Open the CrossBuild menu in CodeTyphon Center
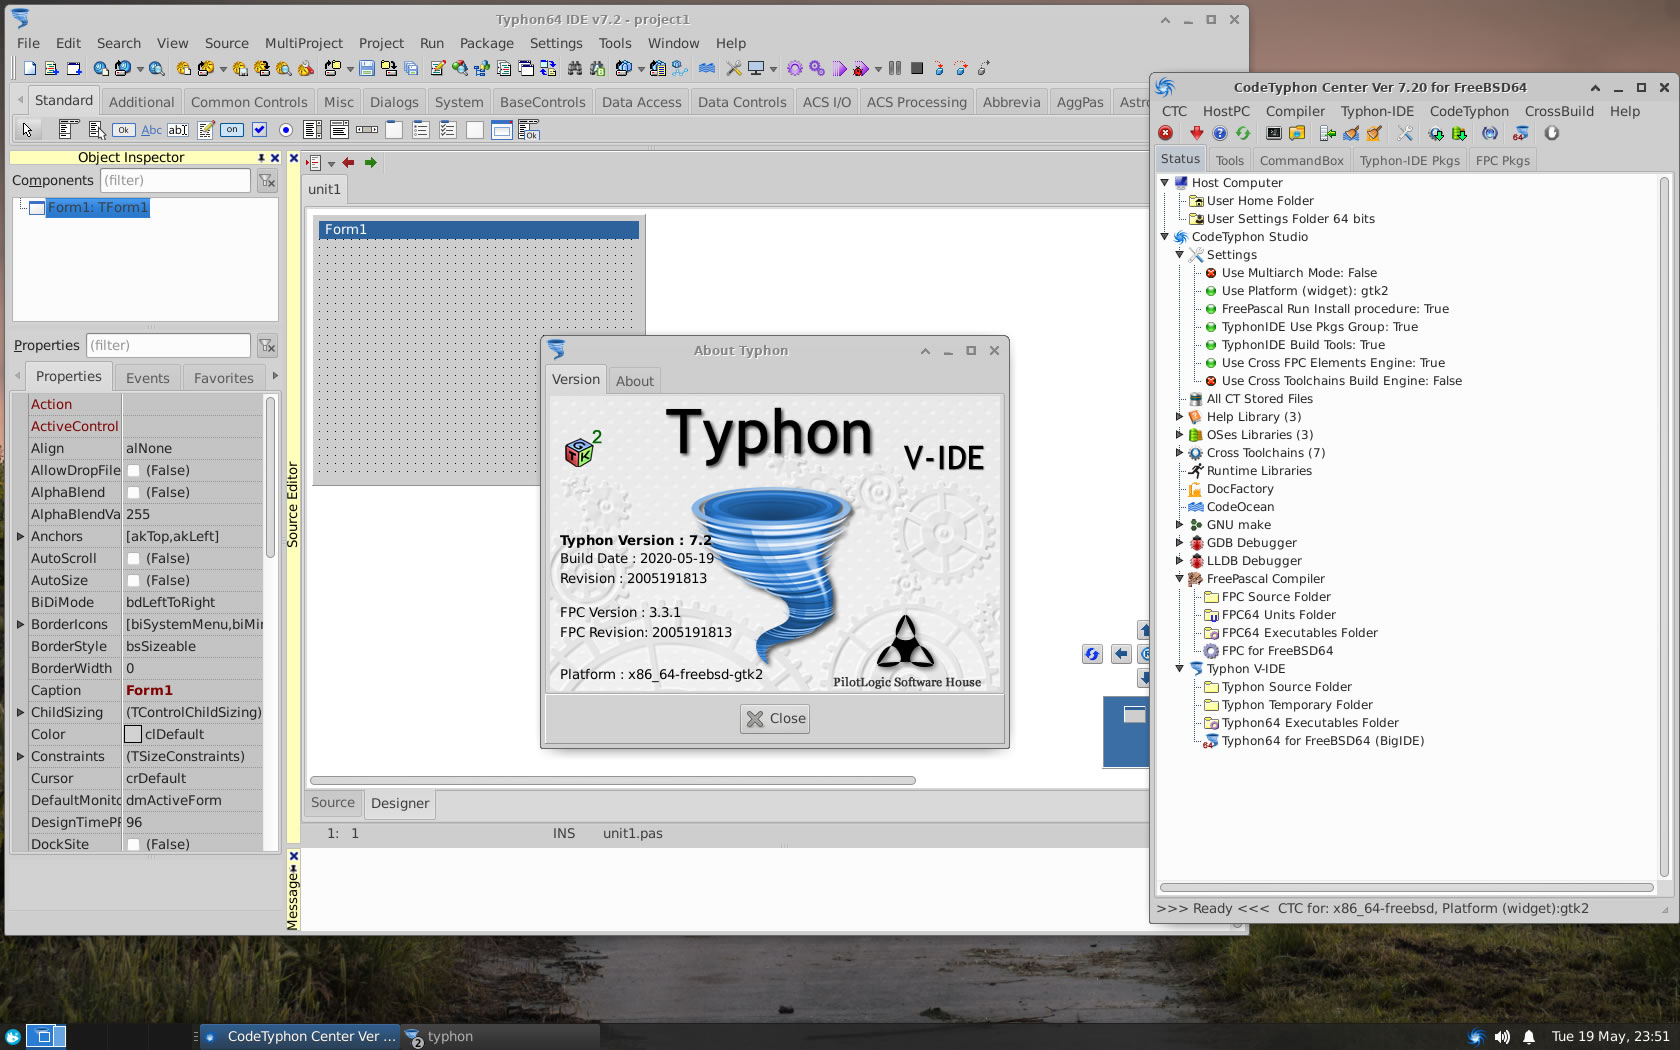1680x1050 pixels. coord(1559,111)
